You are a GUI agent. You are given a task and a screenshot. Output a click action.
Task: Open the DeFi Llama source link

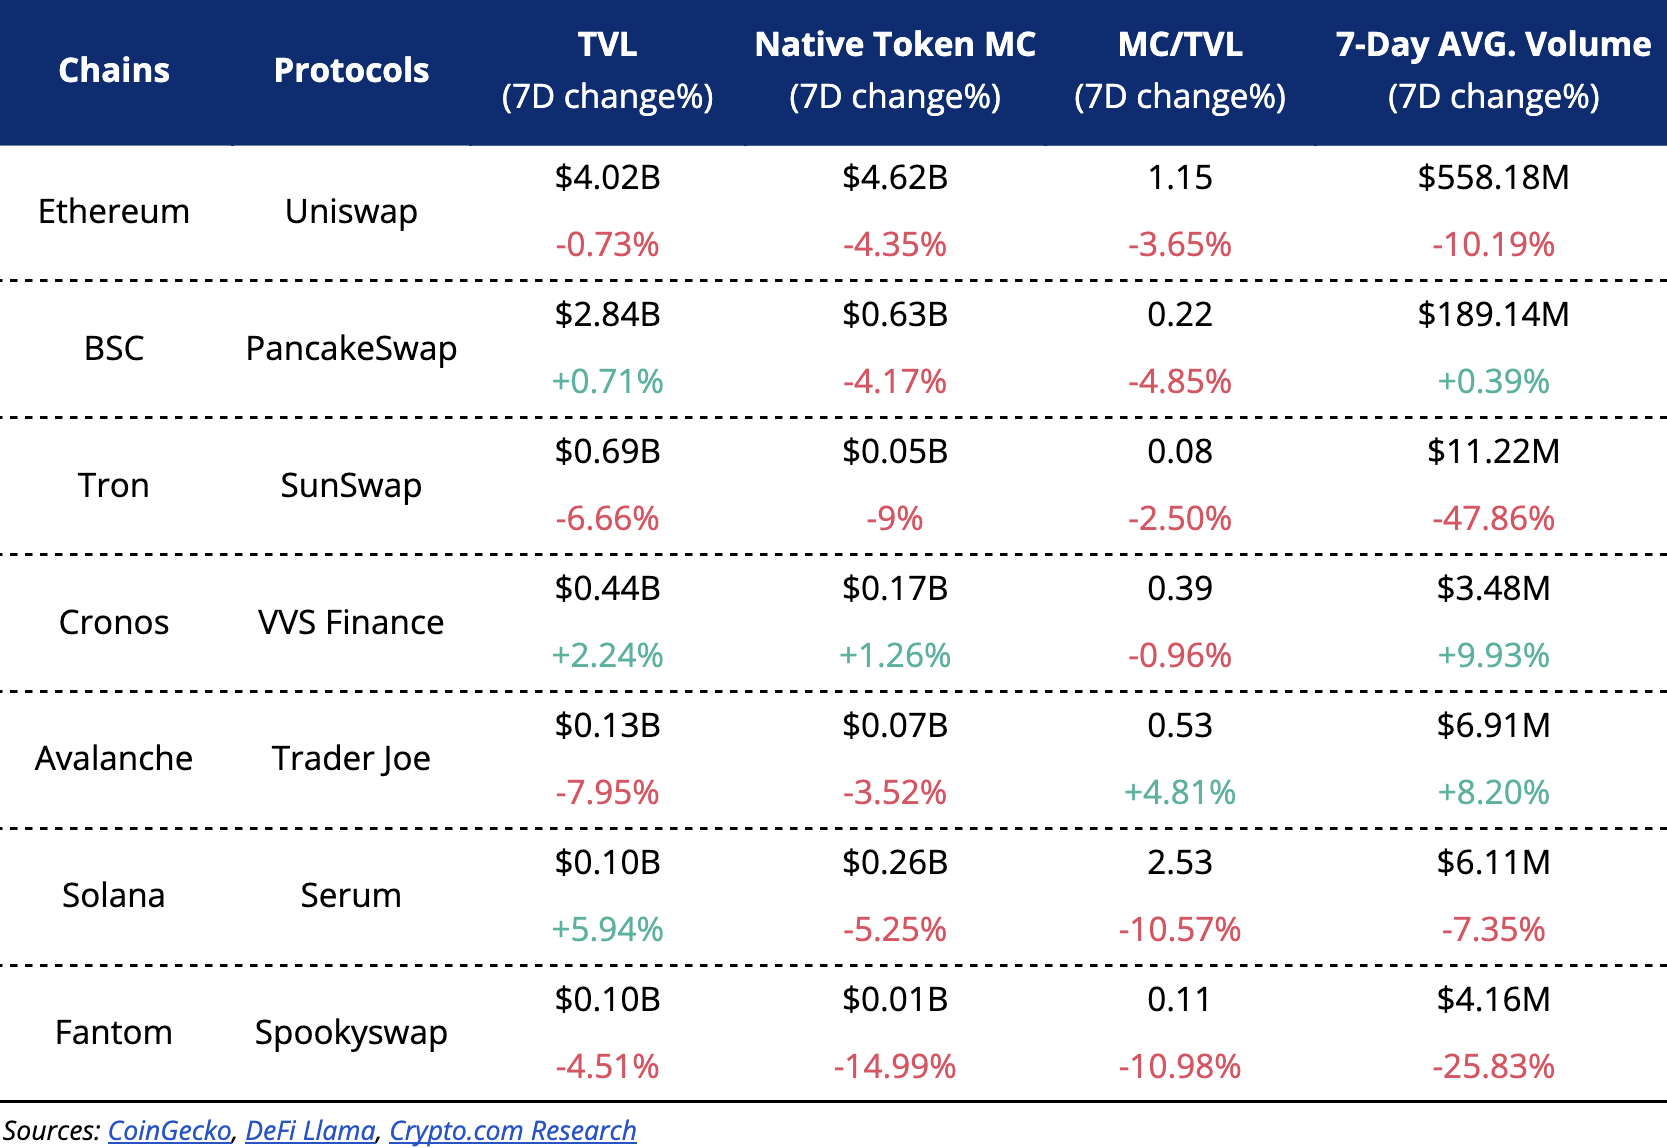pyautogui.click(x=310, y=1130)
